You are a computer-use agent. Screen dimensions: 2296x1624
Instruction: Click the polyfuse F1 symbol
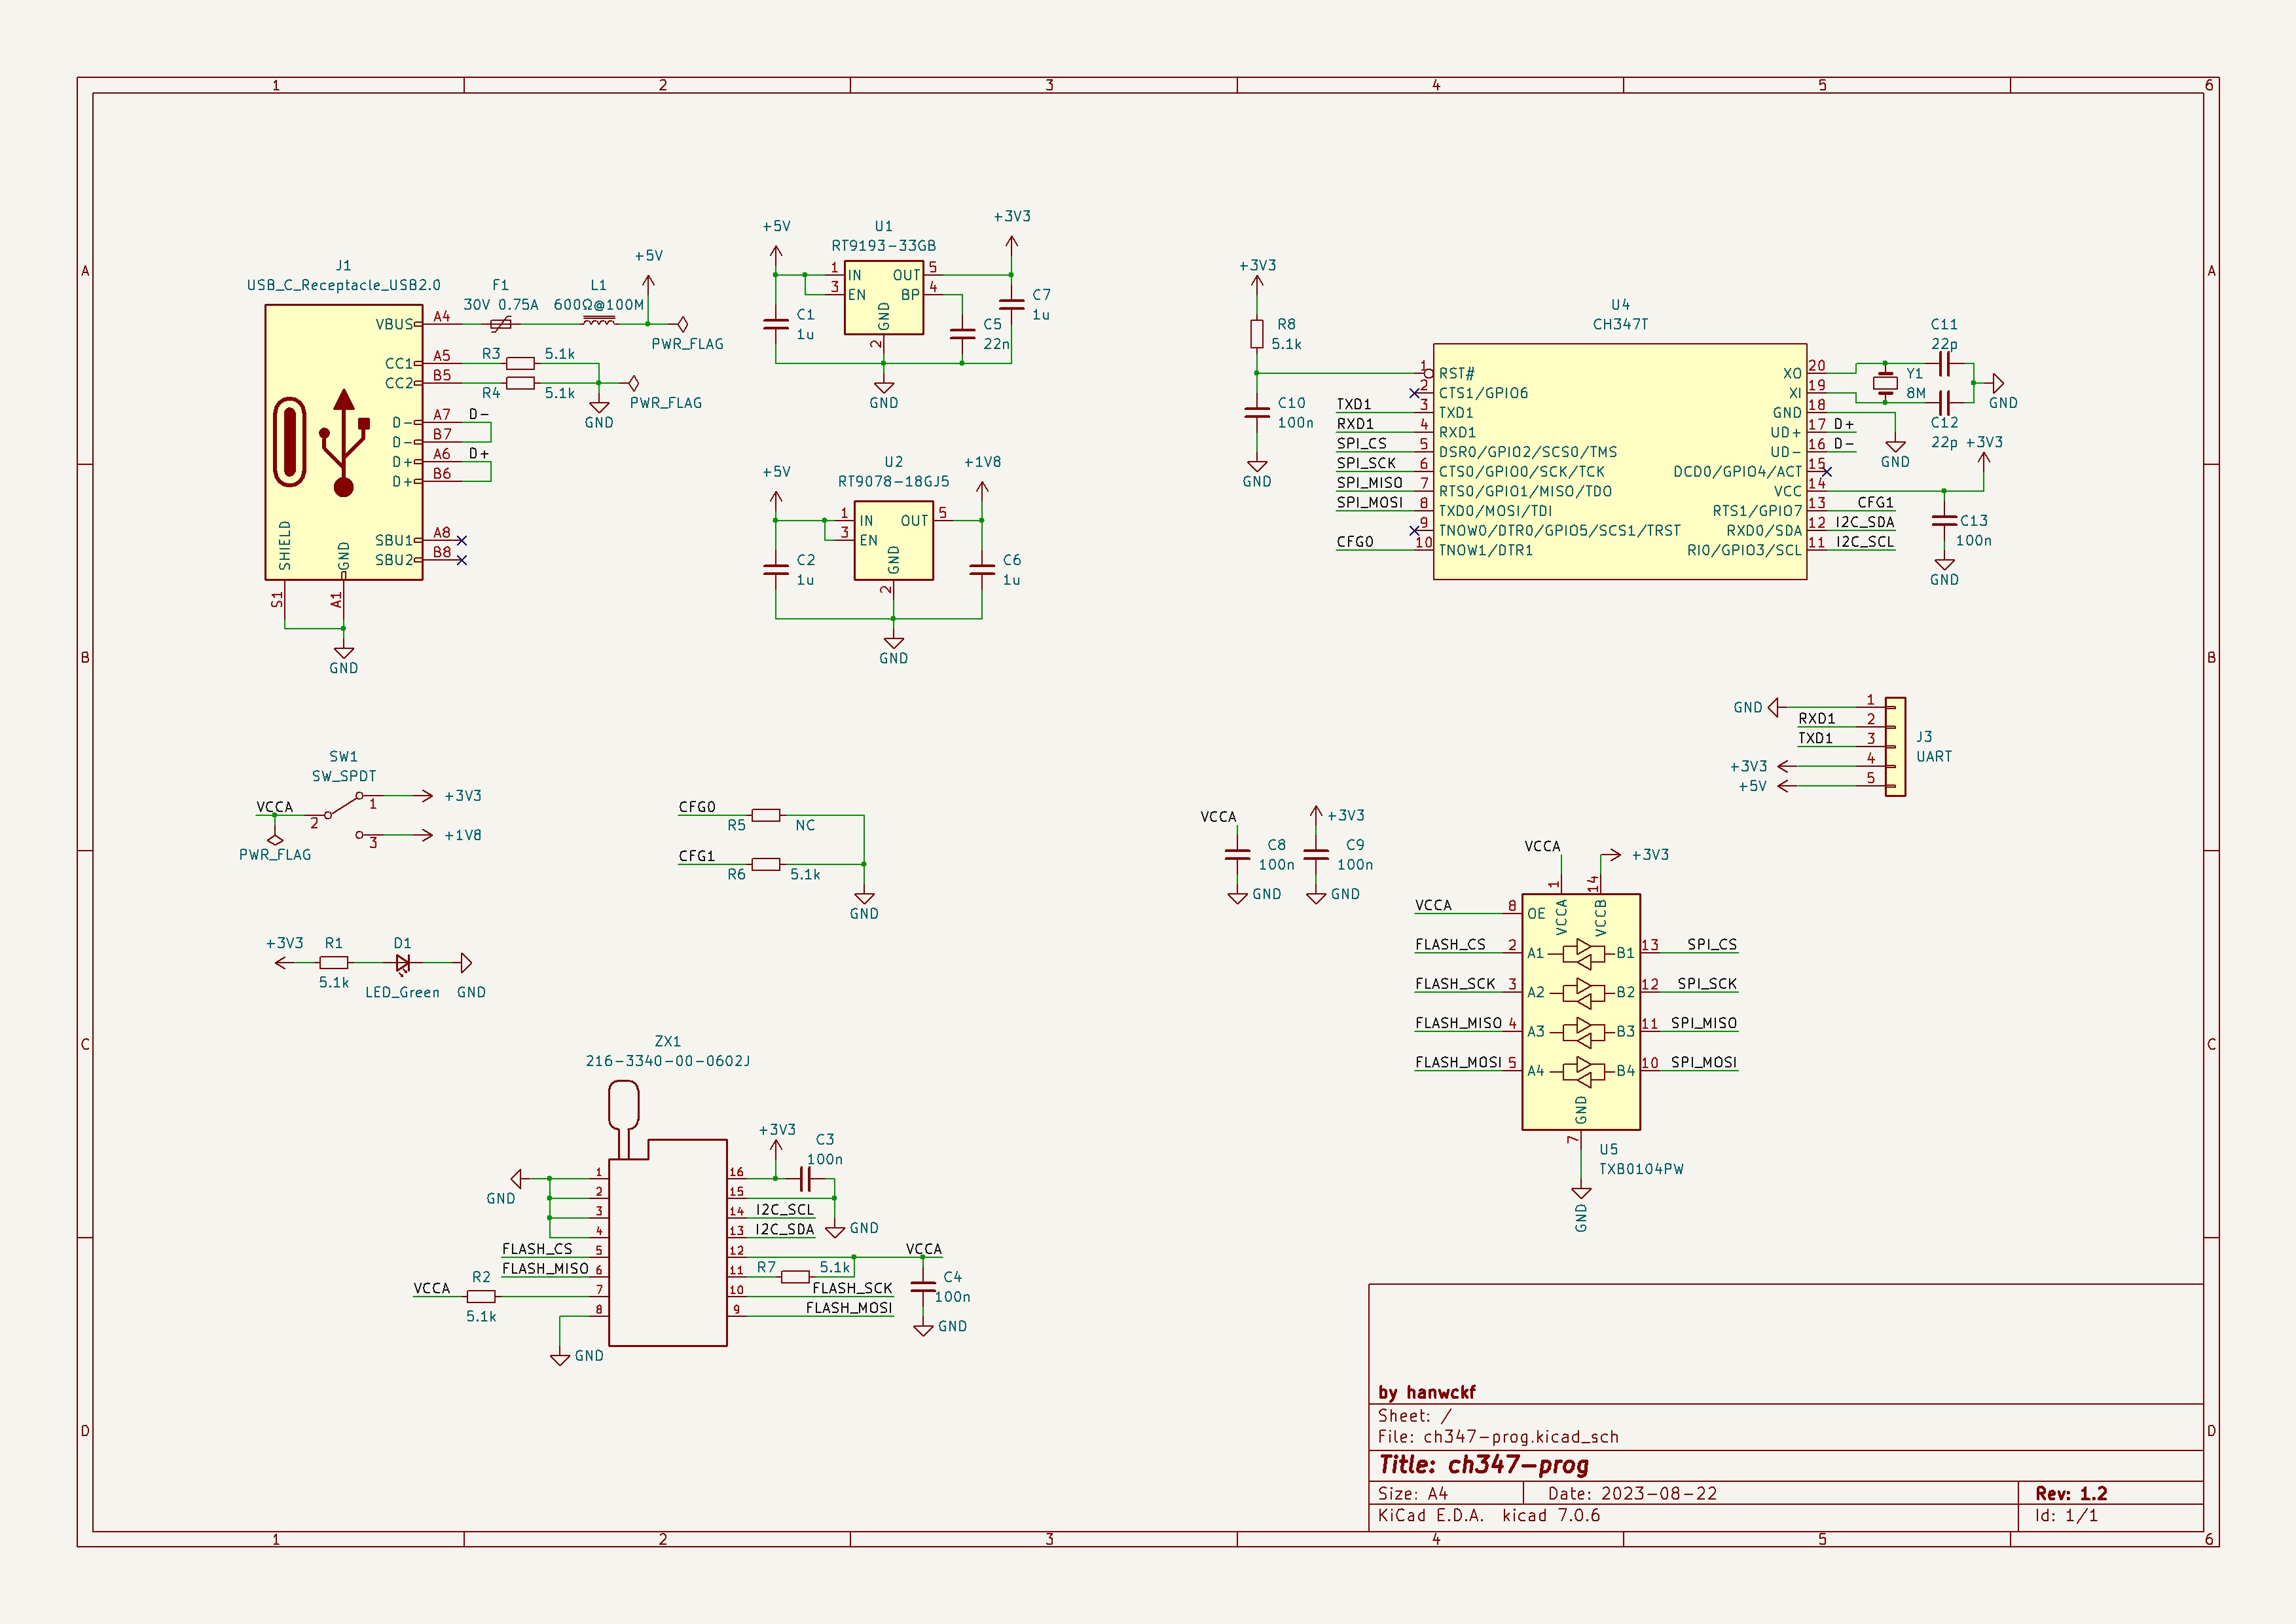(501, 323)
